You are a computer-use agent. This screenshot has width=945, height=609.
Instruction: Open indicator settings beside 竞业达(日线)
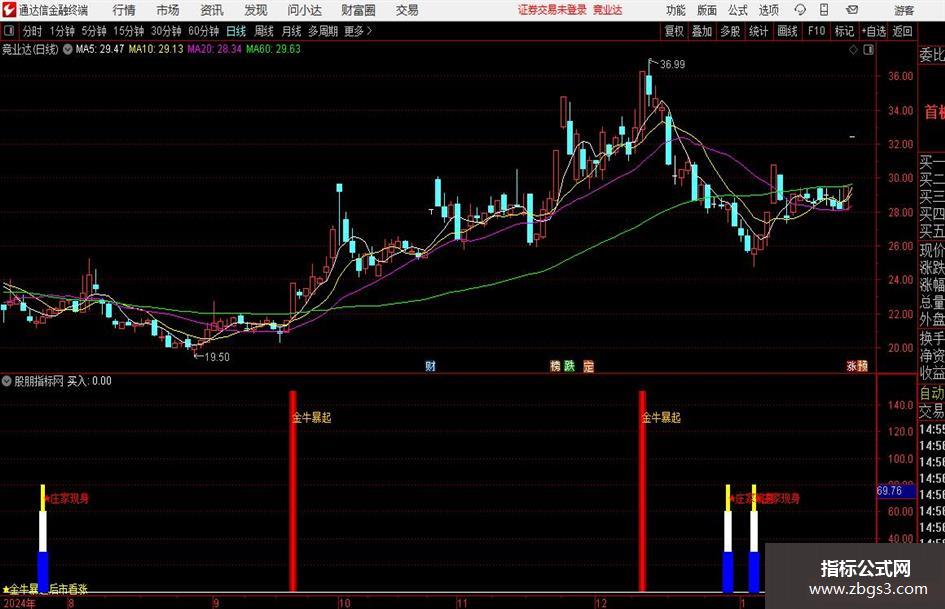point(68,49)
